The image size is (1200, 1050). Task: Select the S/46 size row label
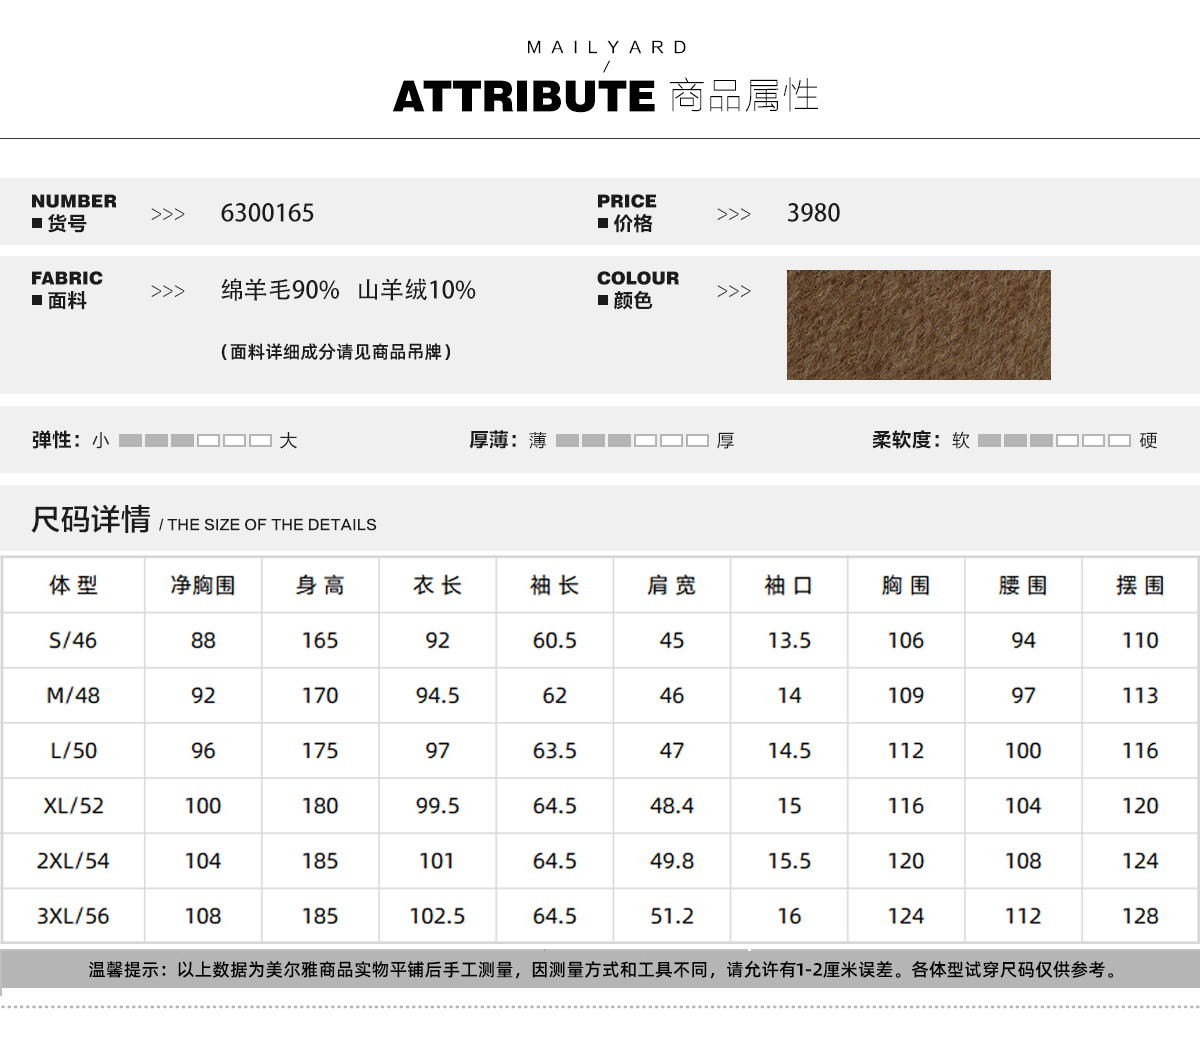(73, 640)
